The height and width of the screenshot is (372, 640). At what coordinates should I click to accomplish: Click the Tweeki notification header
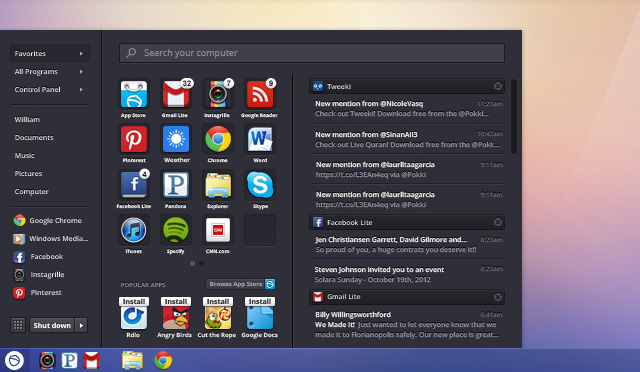407,86
